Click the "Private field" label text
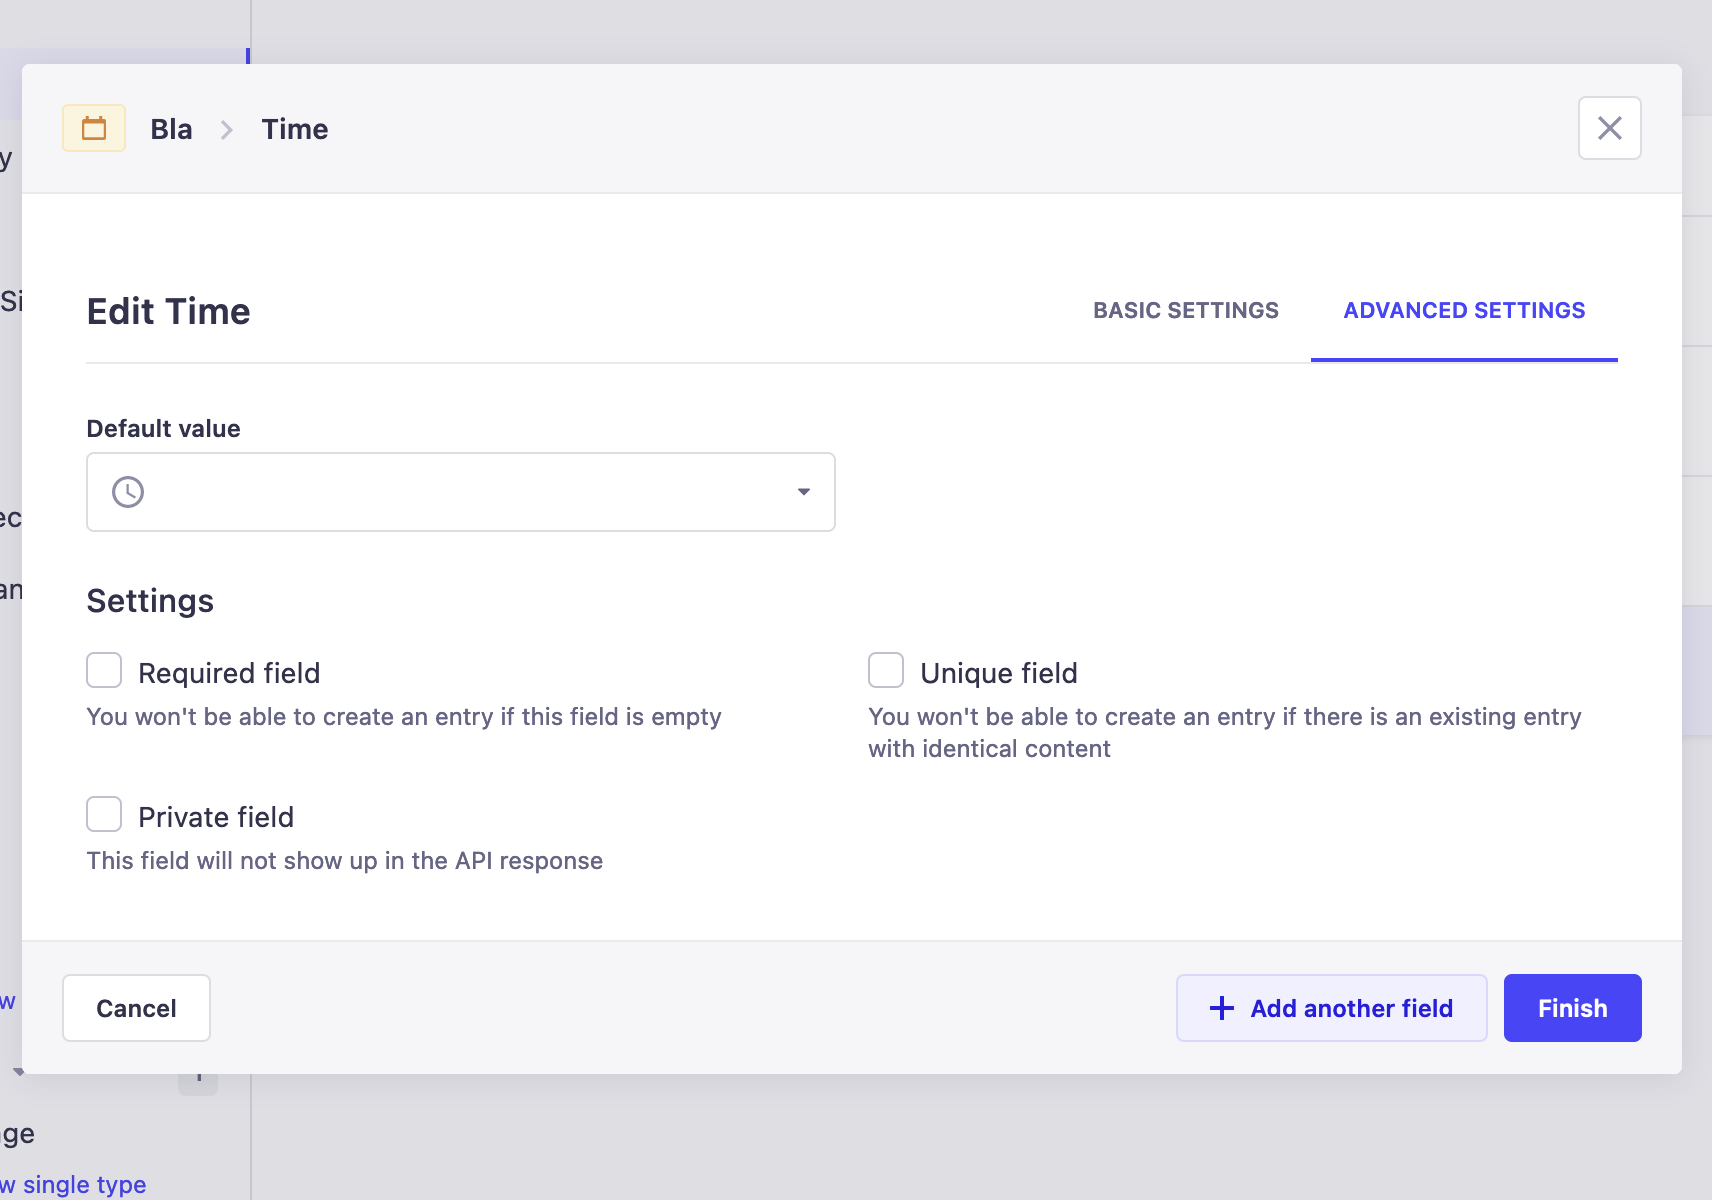Screen dimensions: 1712x1200 (216, 818)
